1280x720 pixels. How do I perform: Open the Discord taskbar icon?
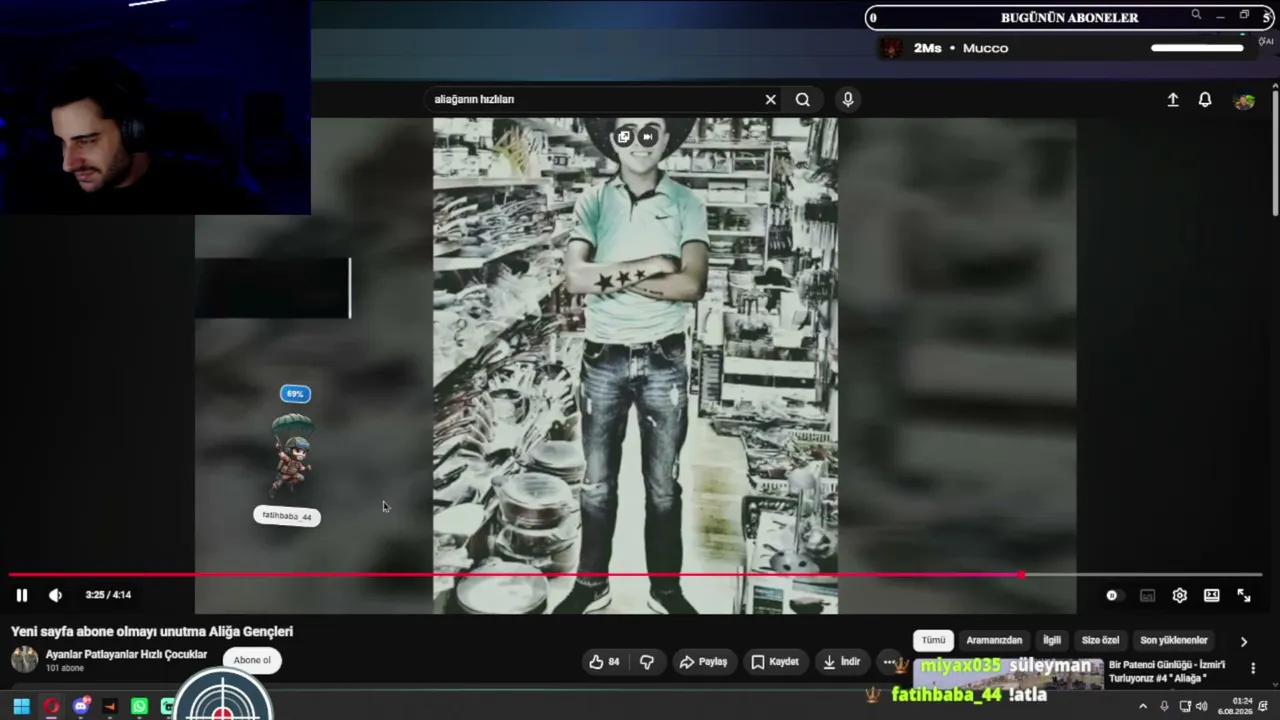click(81, 707)
